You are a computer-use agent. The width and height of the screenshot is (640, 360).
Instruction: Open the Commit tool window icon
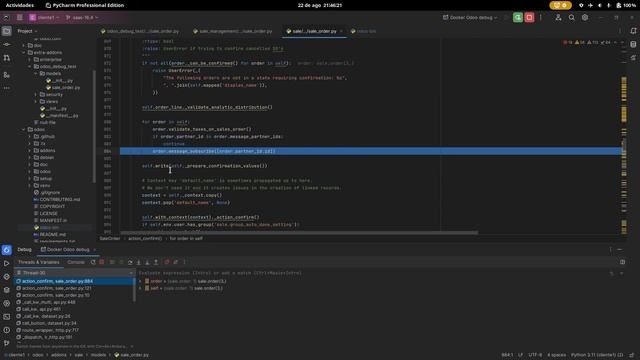coord(7,44)
